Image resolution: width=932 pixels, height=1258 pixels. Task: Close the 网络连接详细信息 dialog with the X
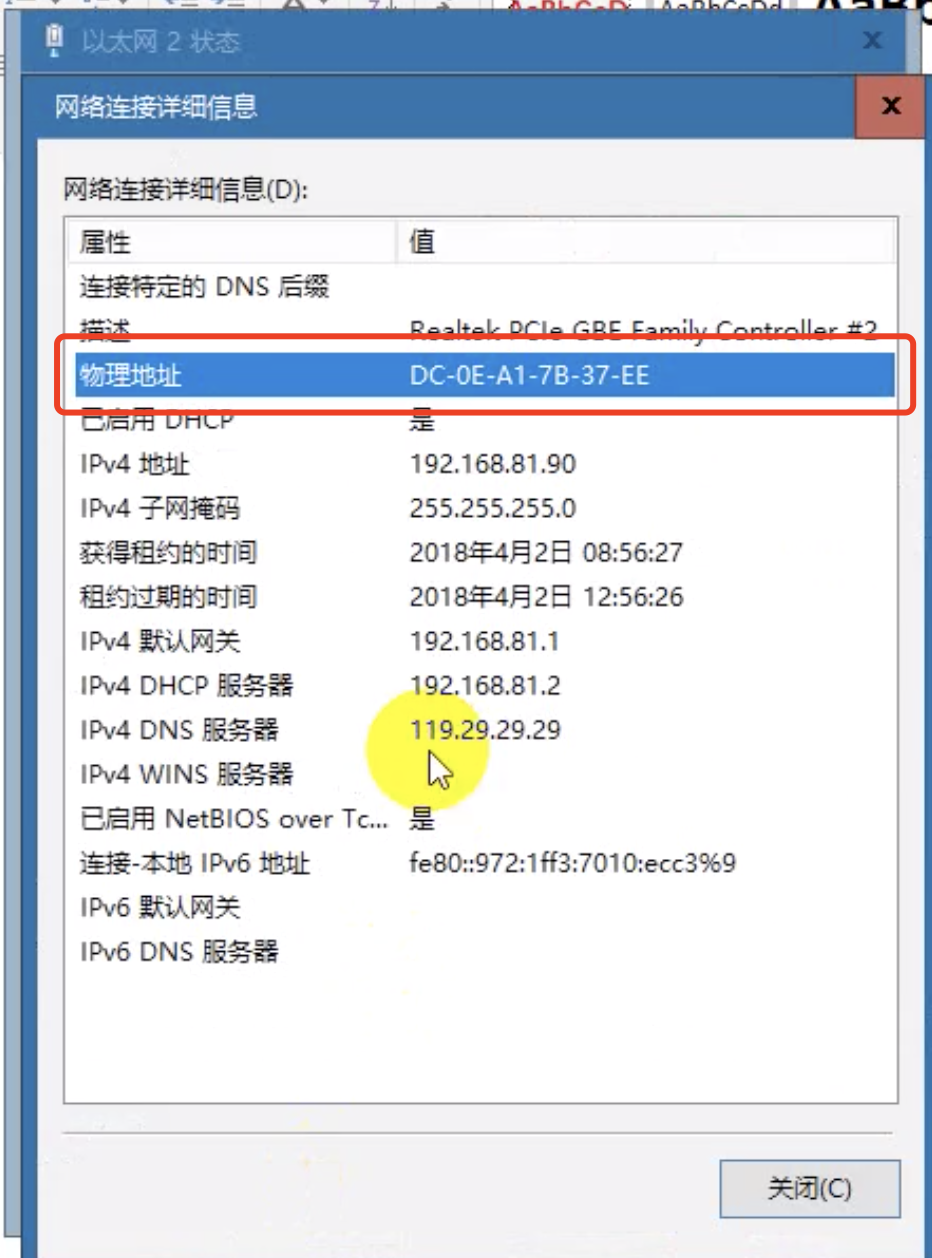click(x=890, y=106)
